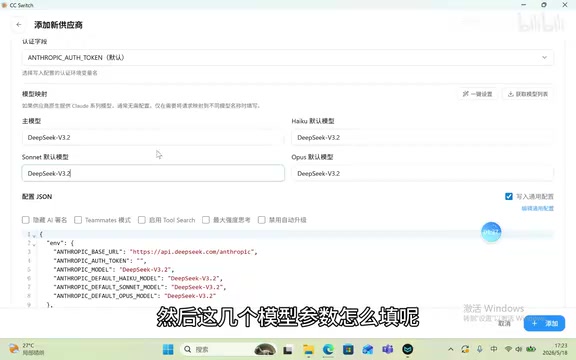Image resolution: width=576 pixels, height=360 pixels.
Task: Click the ANTHROPIC_AUTH_TOKEN line in JSON editor
Action: pos(100,261)
